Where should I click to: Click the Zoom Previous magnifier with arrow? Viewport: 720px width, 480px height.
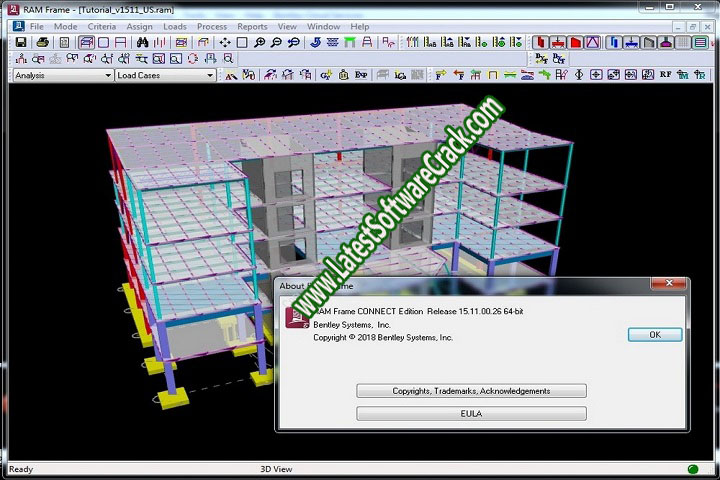tap(294, 43)
